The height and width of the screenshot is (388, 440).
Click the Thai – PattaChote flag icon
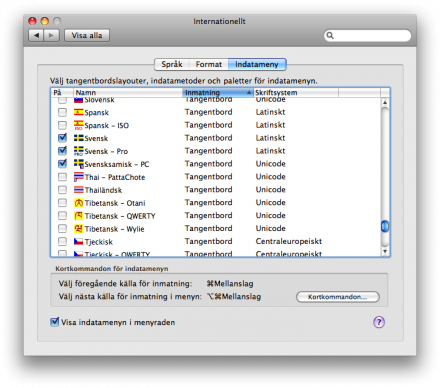[79, 177]
